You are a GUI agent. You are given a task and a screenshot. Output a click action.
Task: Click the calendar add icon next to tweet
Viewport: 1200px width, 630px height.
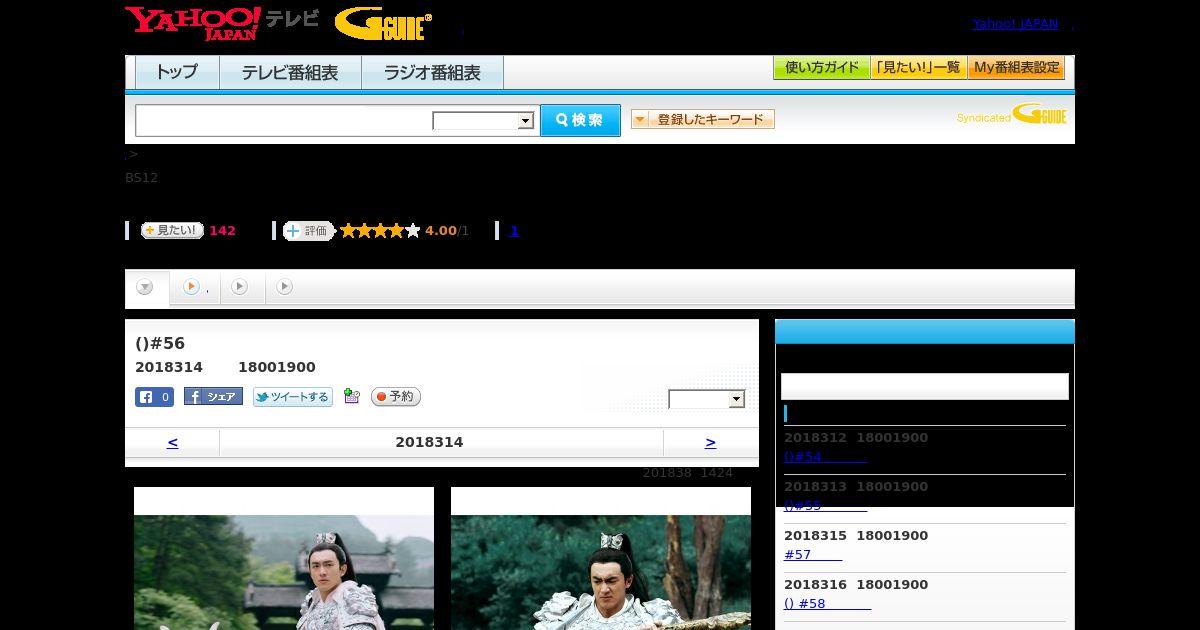pos(351,396)
